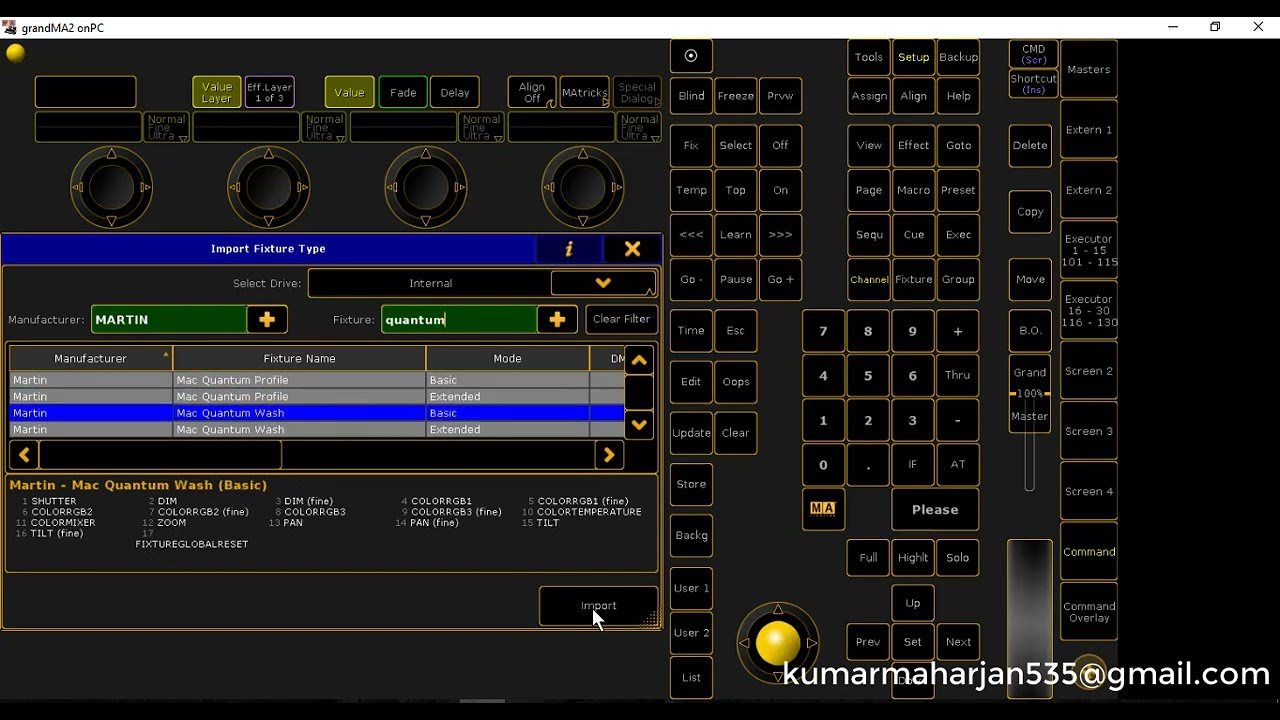Click the third encoder dial

pyautogui.click(x=425, y=187)
